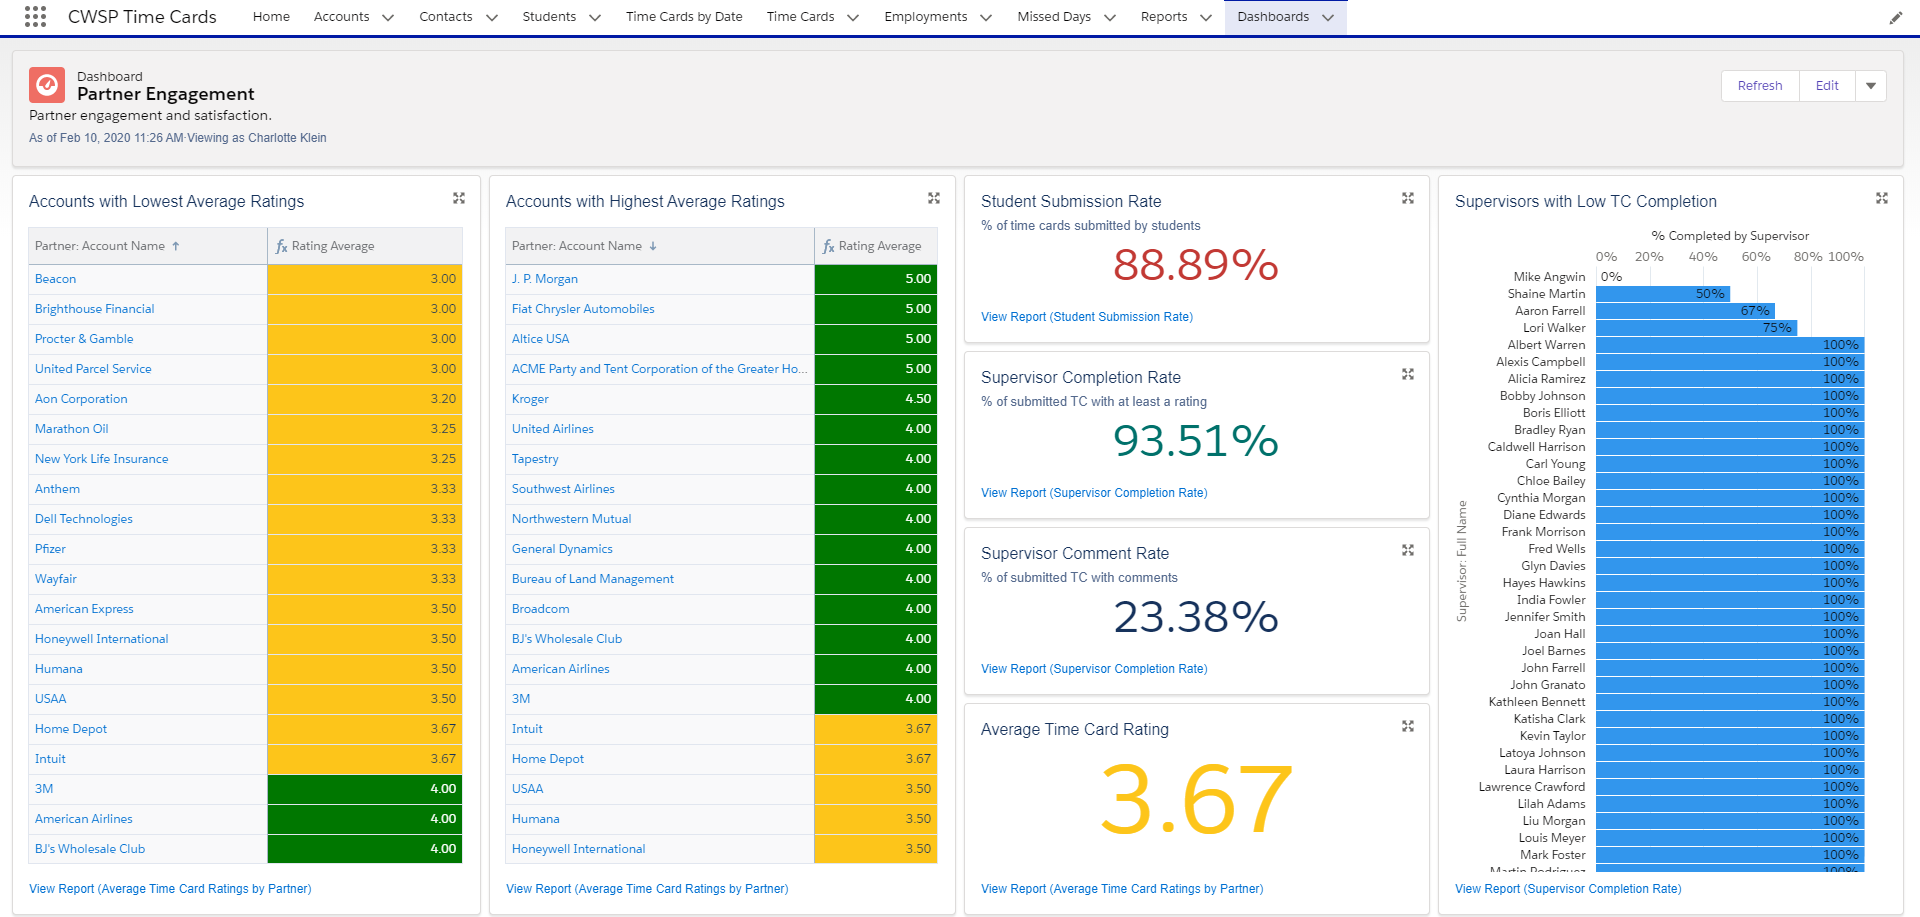Click the yellow 3.00 cell for Procter & Gamble
This screenshot has height=917, width=1920.
[365, 339]
